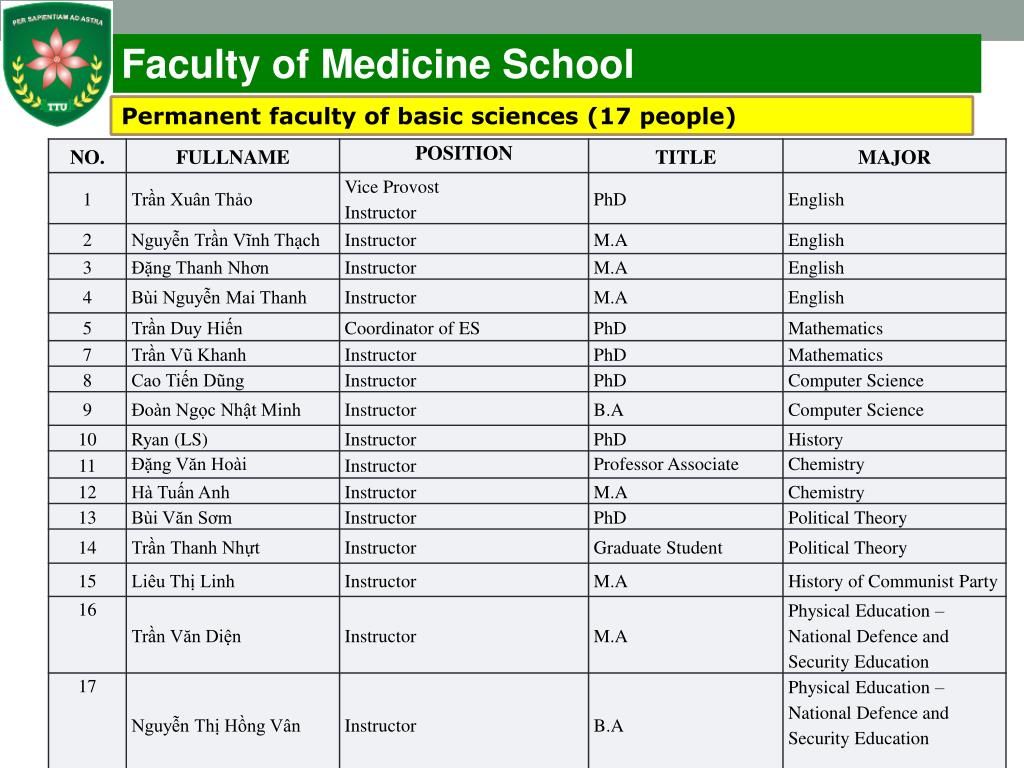
Task: Select the name 'Trần Xuân Thảo'
Action: (191, 199)
